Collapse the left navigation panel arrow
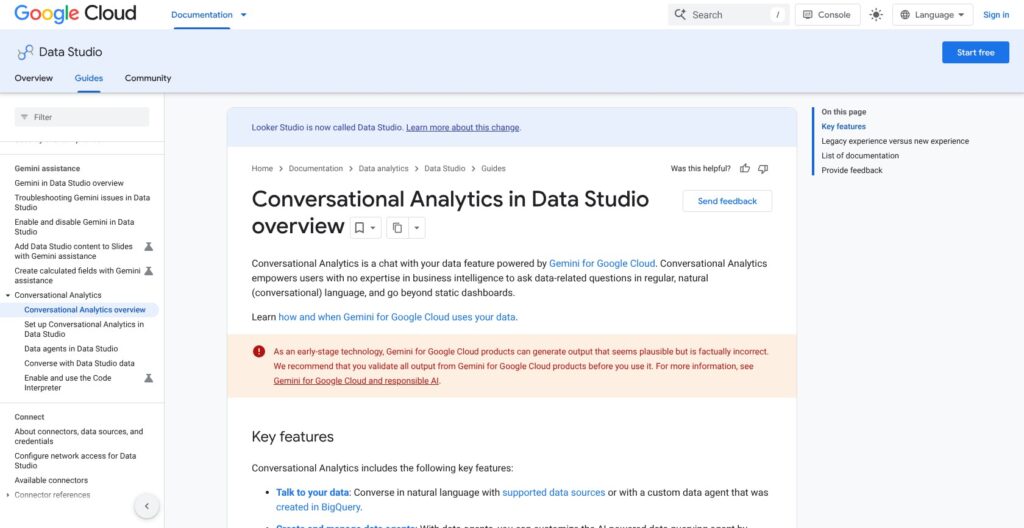Image resolution: width=1024 pixels, height=528 pixels. click(x=146, y=506)
